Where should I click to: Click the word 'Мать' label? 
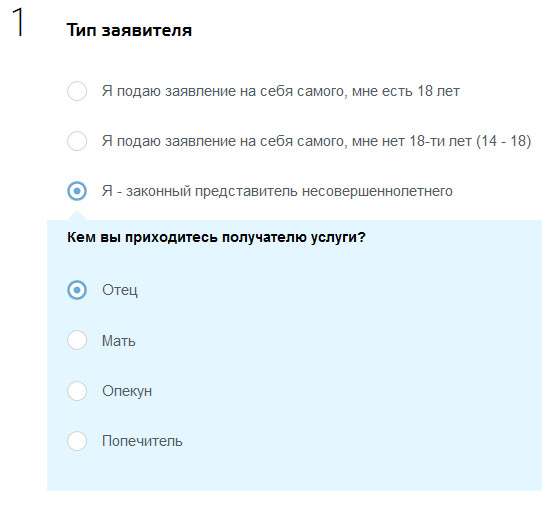pos(119,341)
